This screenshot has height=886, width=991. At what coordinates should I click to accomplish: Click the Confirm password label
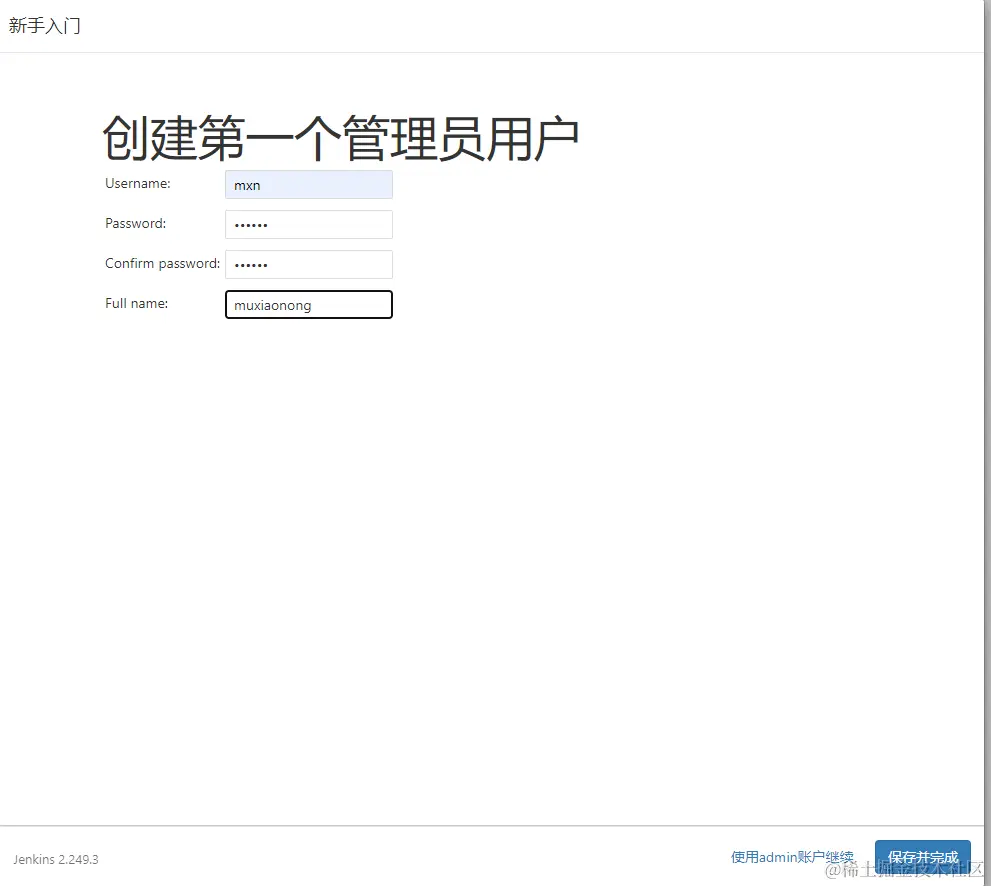[161, 263]
